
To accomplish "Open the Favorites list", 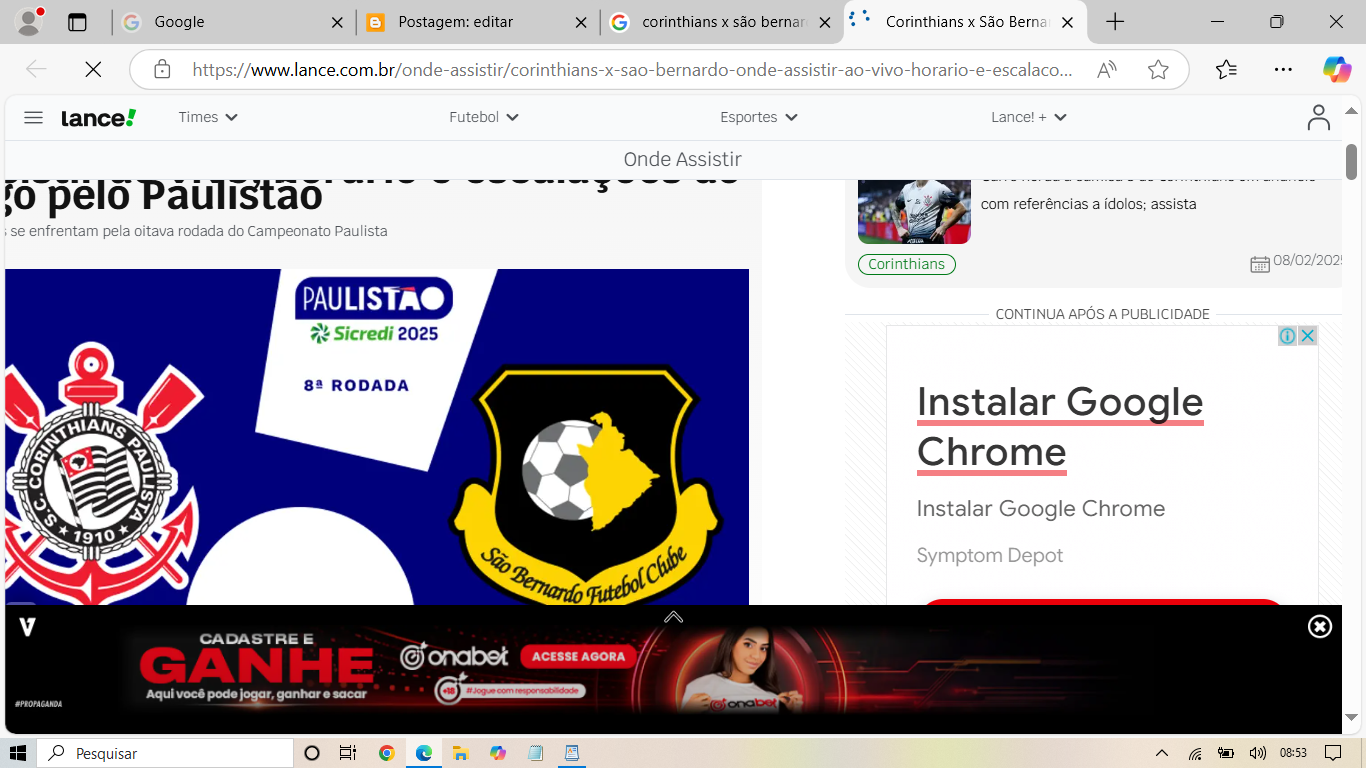I will 1227,69.
